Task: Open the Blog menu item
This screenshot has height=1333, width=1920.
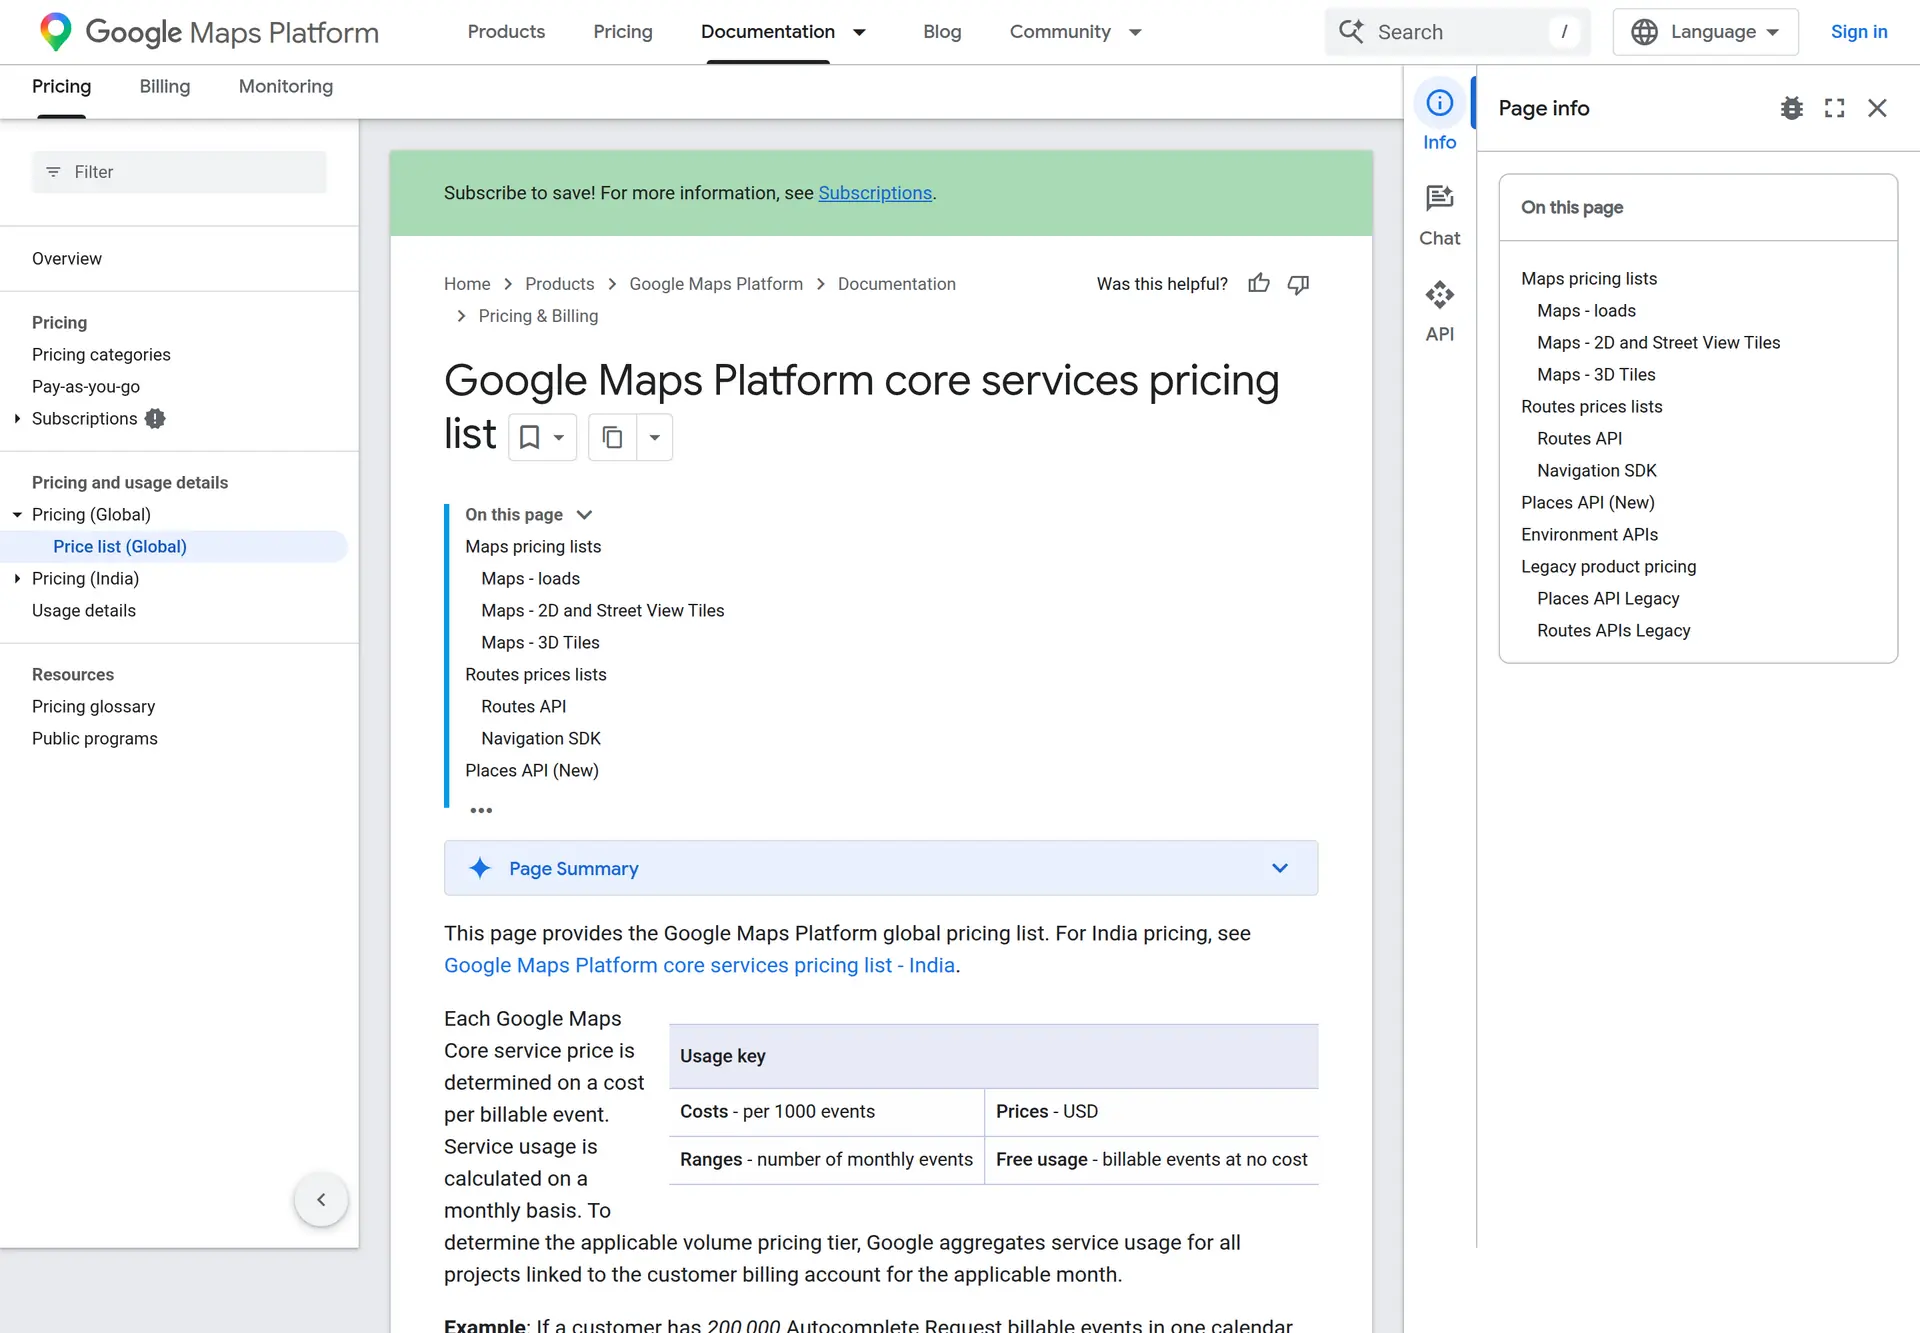Action: pyautogui.click(x=942, y=32)
